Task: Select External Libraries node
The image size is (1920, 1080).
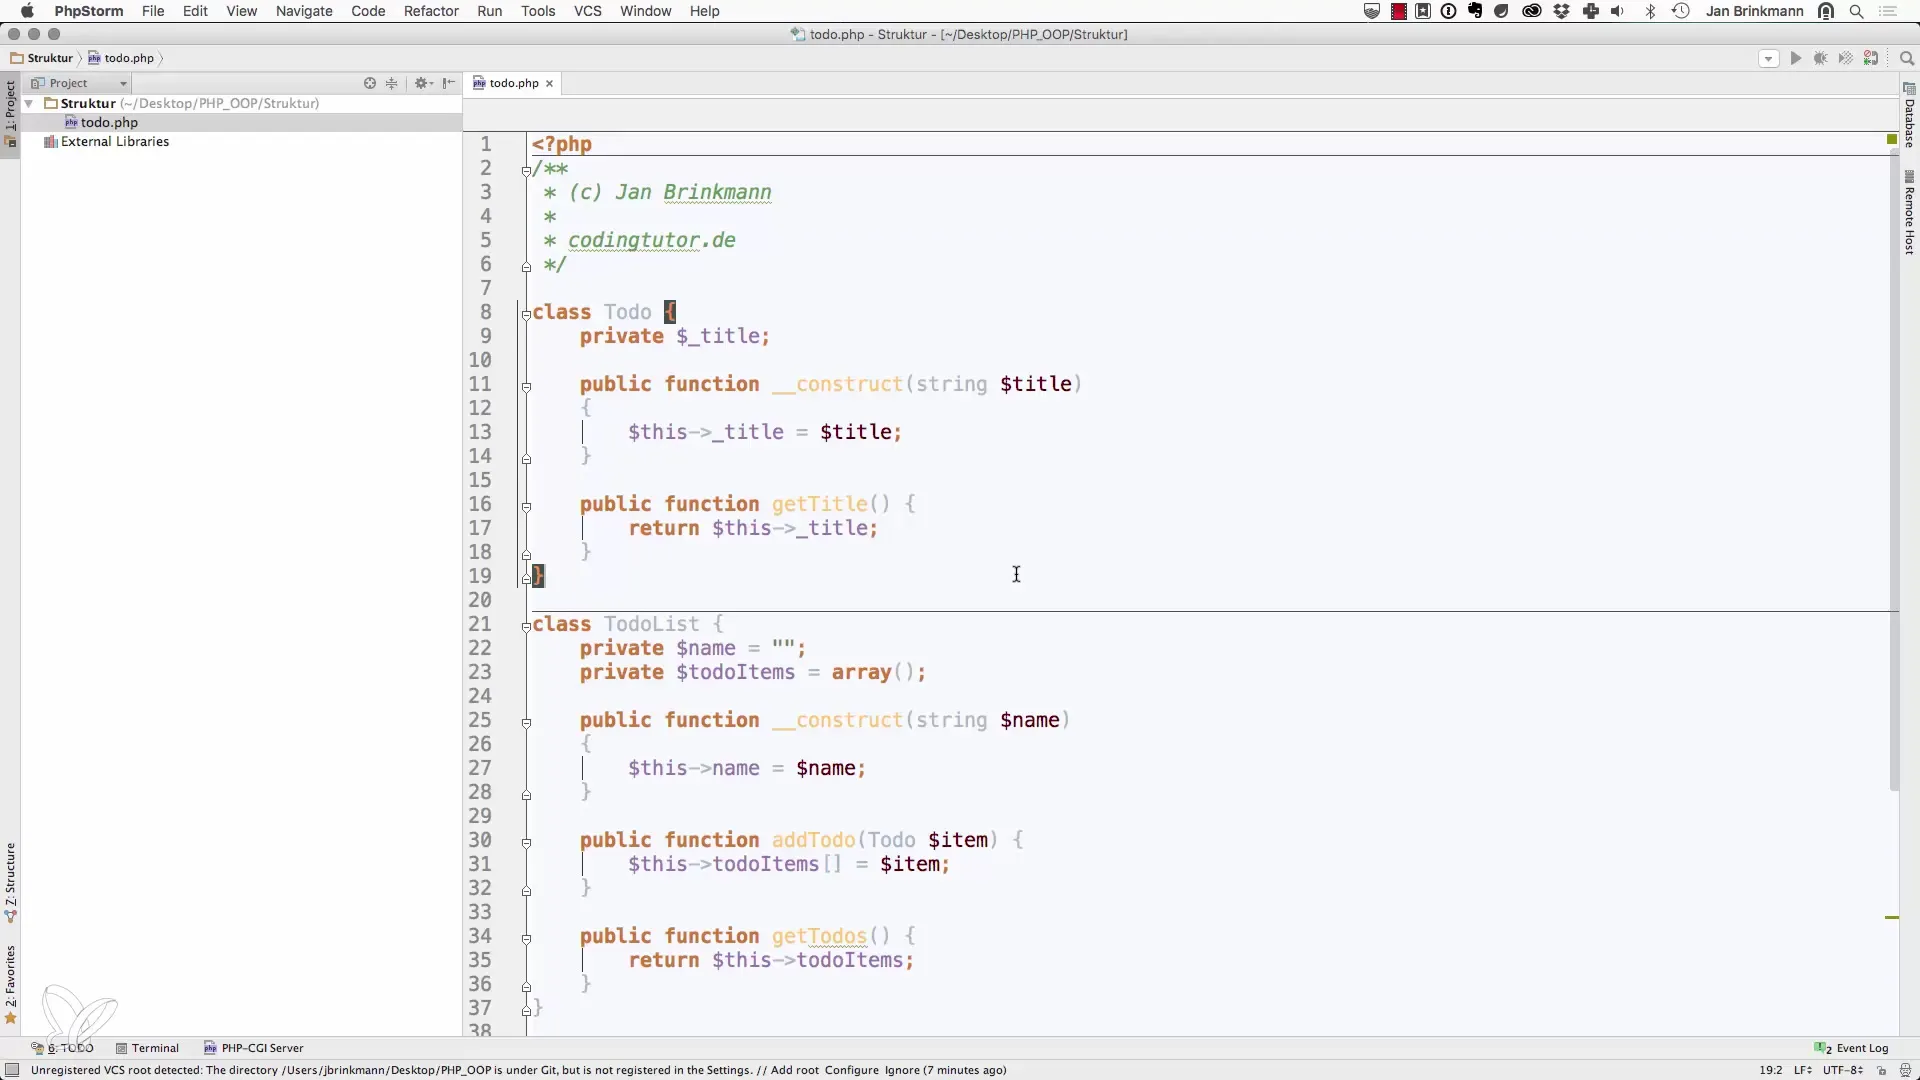Action: (115, 142)
